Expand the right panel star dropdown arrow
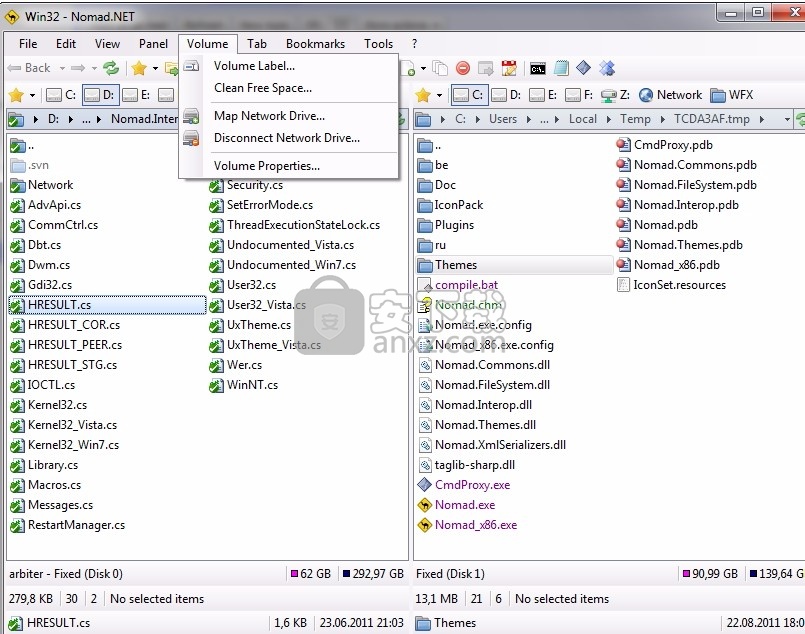Viewport: 805px width, 634px height. [439, 95]
